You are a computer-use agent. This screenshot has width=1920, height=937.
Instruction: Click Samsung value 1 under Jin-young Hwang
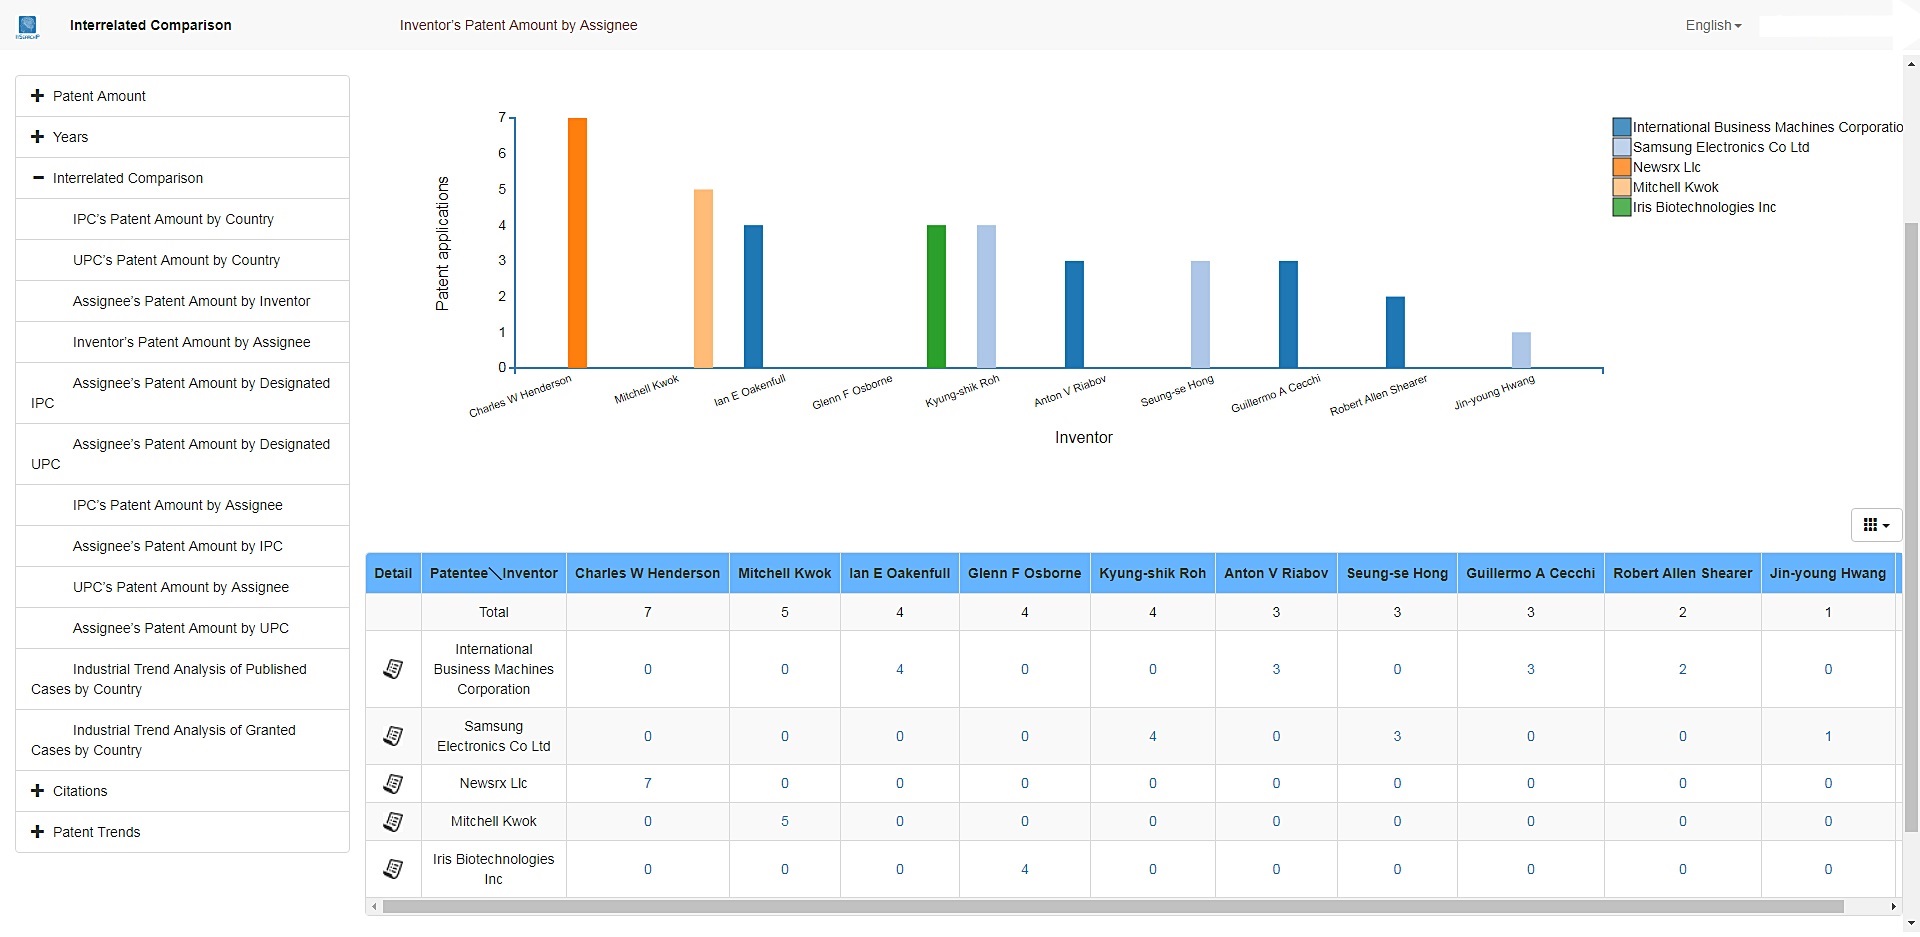(x=1828, y=736)
